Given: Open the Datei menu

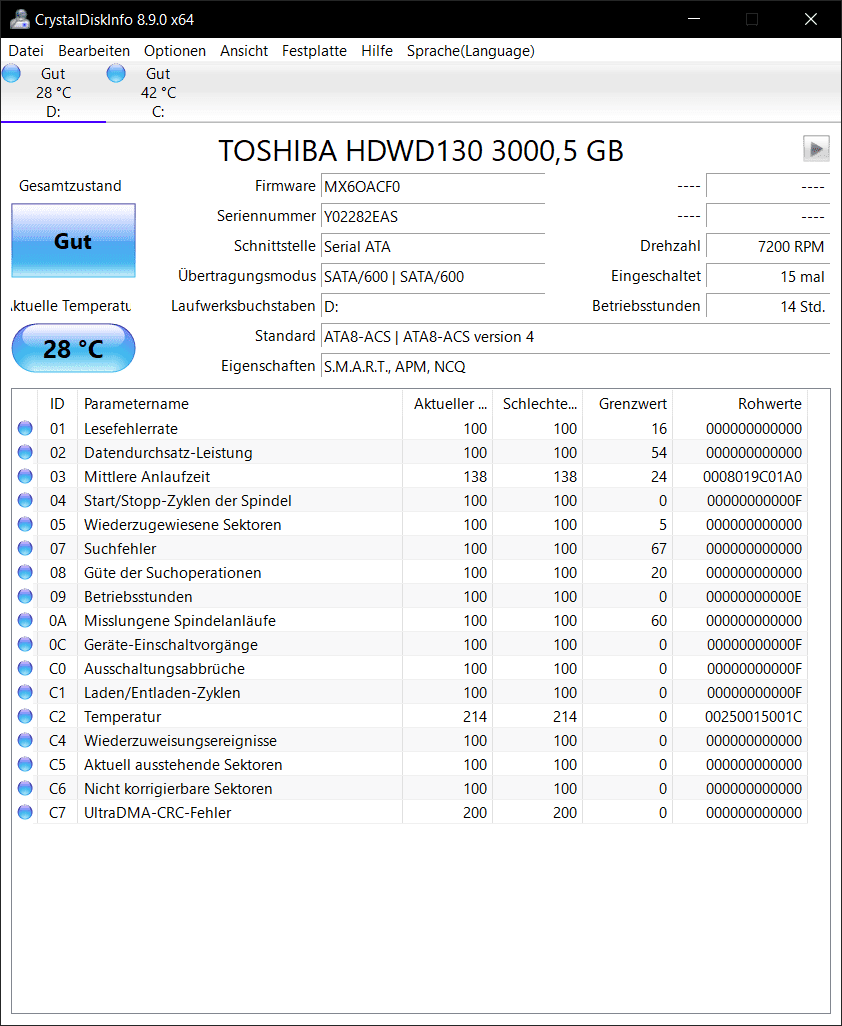Looking at the screenshot, I should (x=26, y=51).
